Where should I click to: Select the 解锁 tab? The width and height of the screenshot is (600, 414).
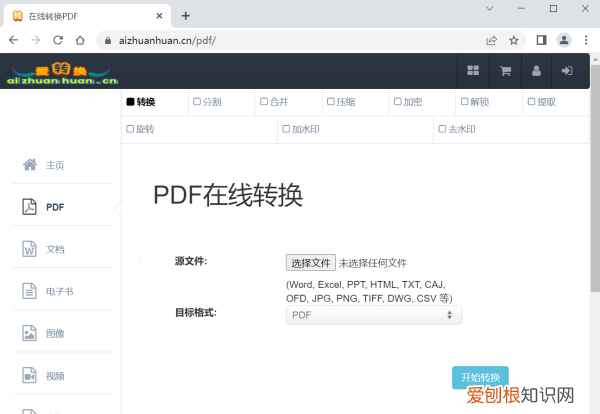tap(489, 102)
